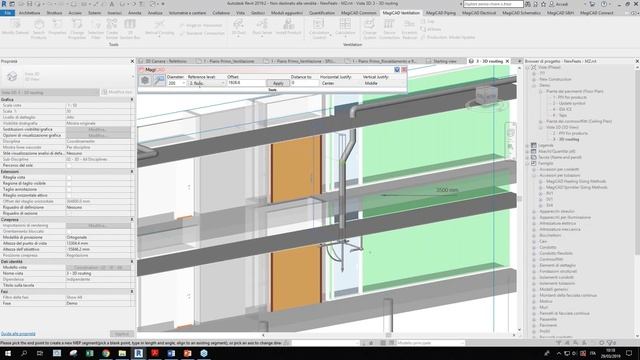Open the Search Products tool
The image size is (640, 360).
[x=39, y=29]
